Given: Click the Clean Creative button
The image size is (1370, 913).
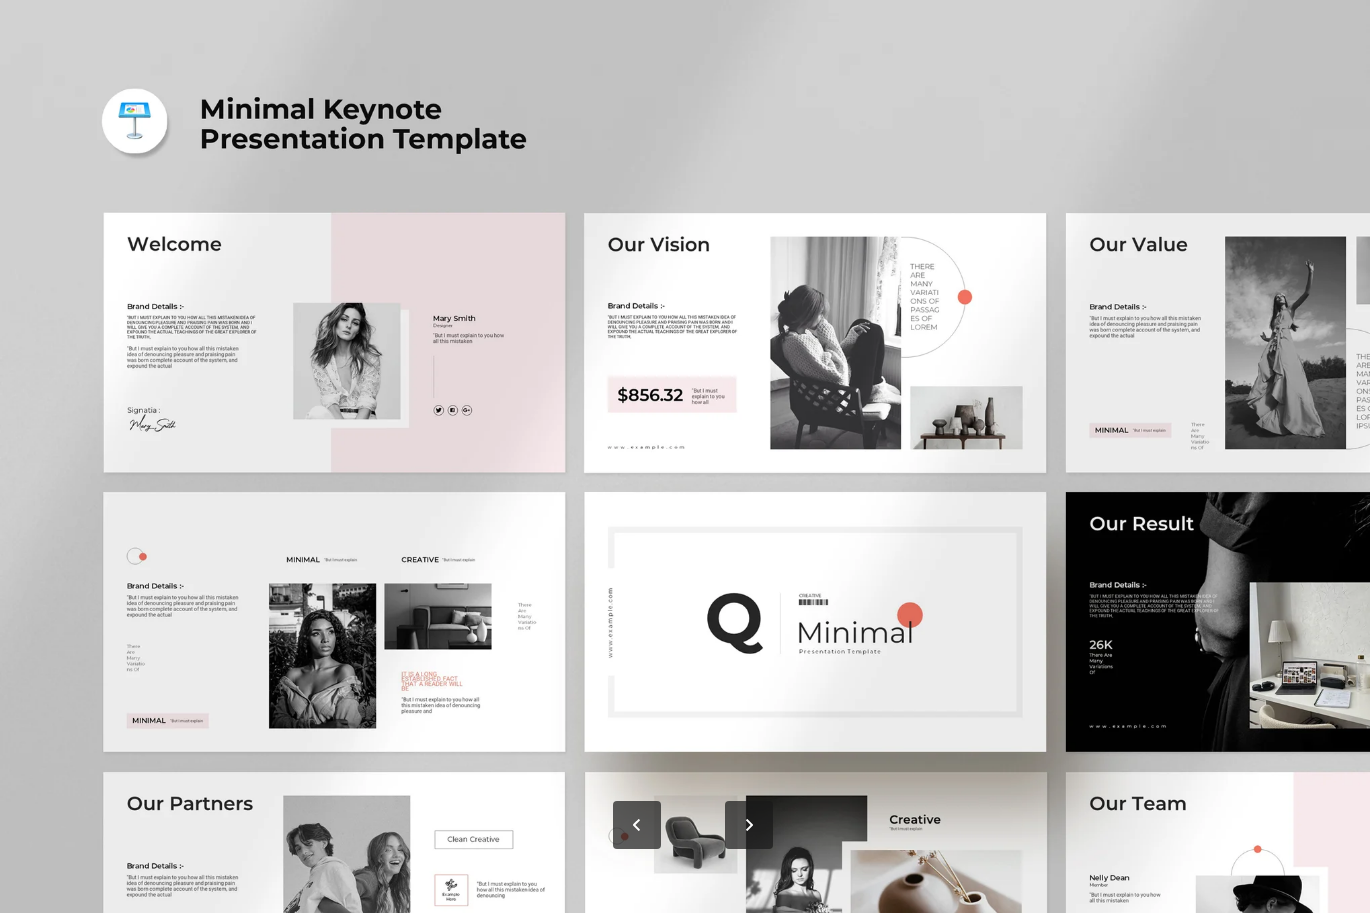Looking at the screenshot, I should click(x=473, y=839).
